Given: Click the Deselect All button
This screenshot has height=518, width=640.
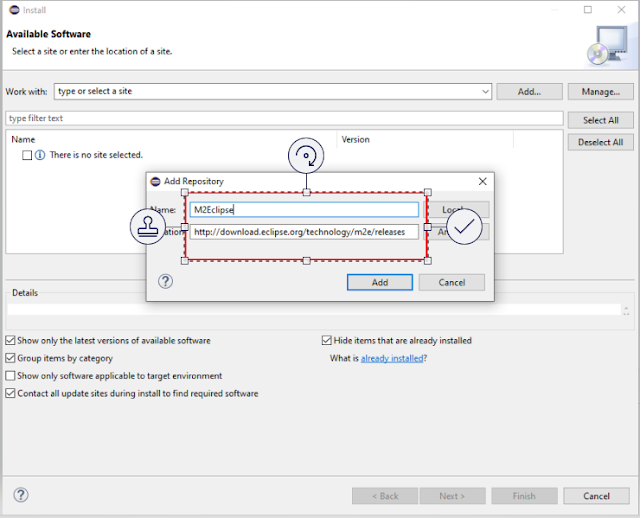Looking at the screenshot, I should tap(600, 142).
